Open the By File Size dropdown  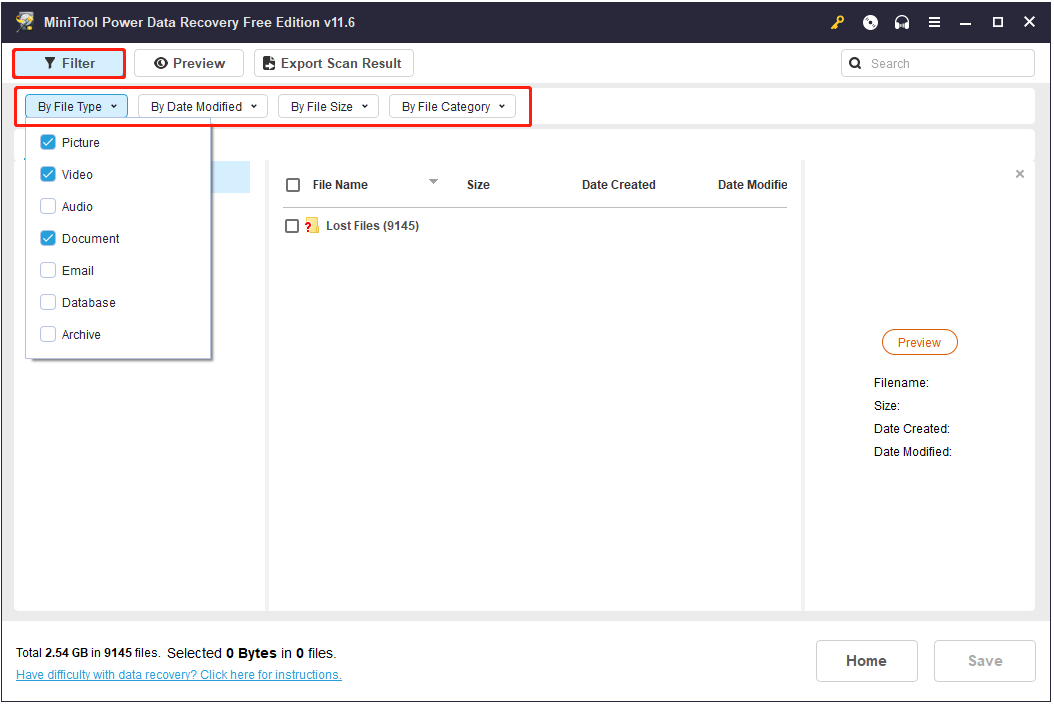327,106
